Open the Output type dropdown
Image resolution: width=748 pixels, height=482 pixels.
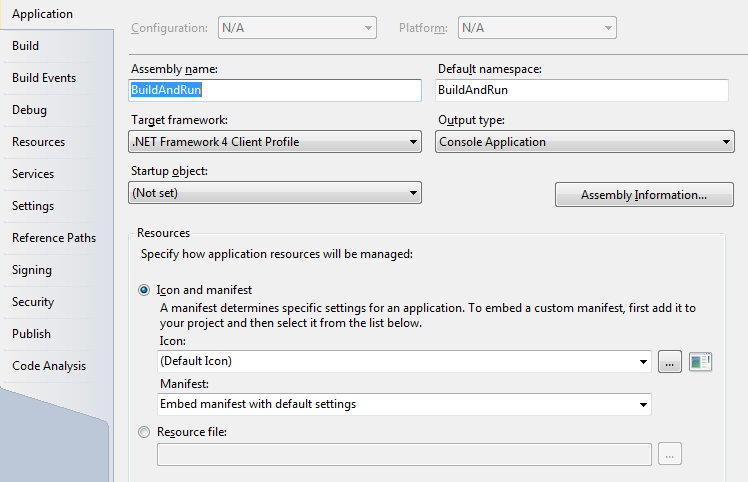point(585,142)
